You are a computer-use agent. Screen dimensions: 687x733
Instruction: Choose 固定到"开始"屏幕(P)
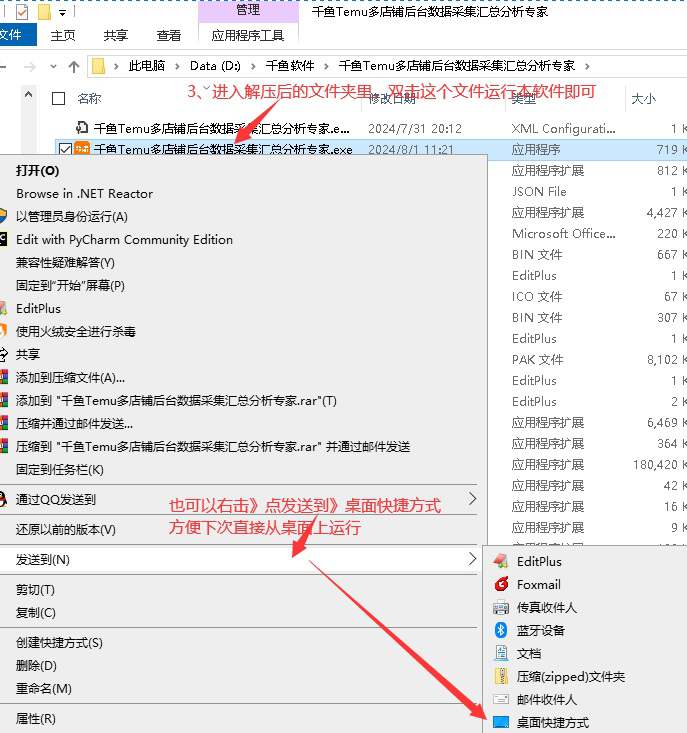coord(70,285)
